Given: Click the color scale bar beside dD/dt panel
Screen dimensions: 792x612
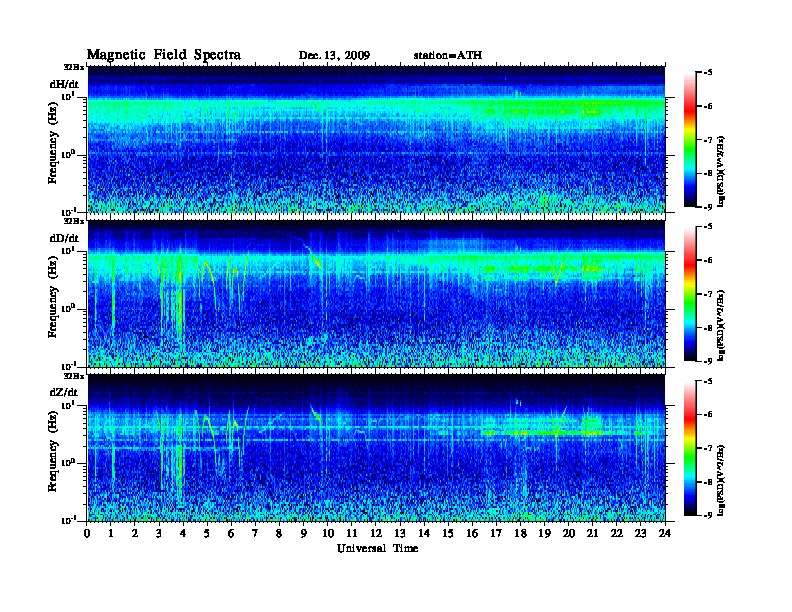Looking at the screenshot, I should (x=690, y=294).
